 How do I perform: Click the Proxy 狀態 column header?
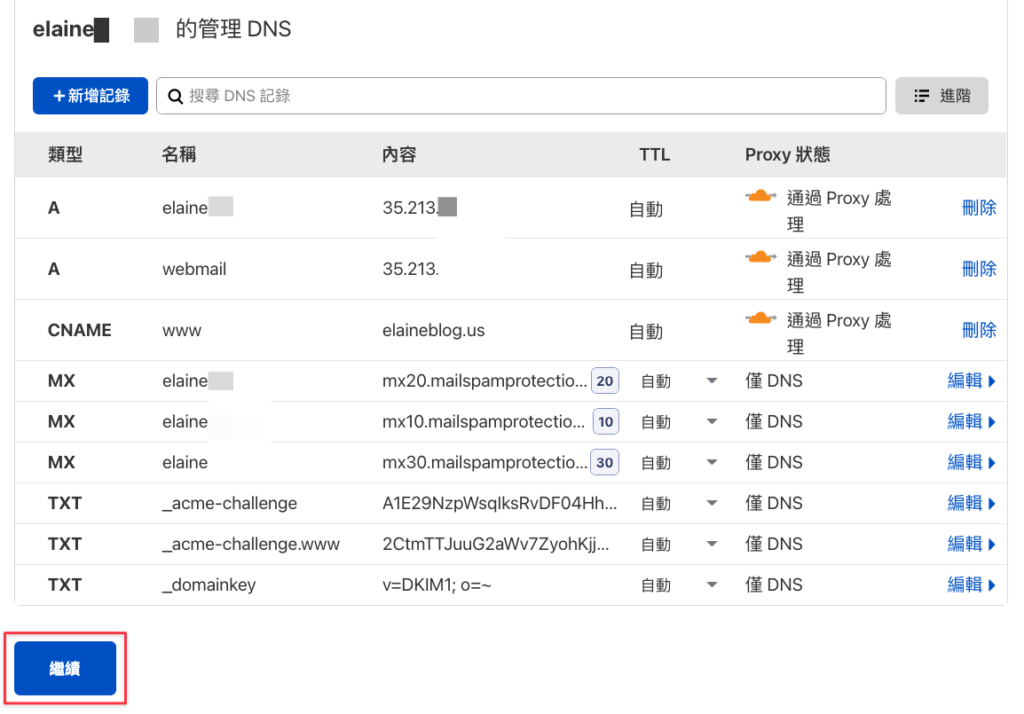[x=788, y=155]
